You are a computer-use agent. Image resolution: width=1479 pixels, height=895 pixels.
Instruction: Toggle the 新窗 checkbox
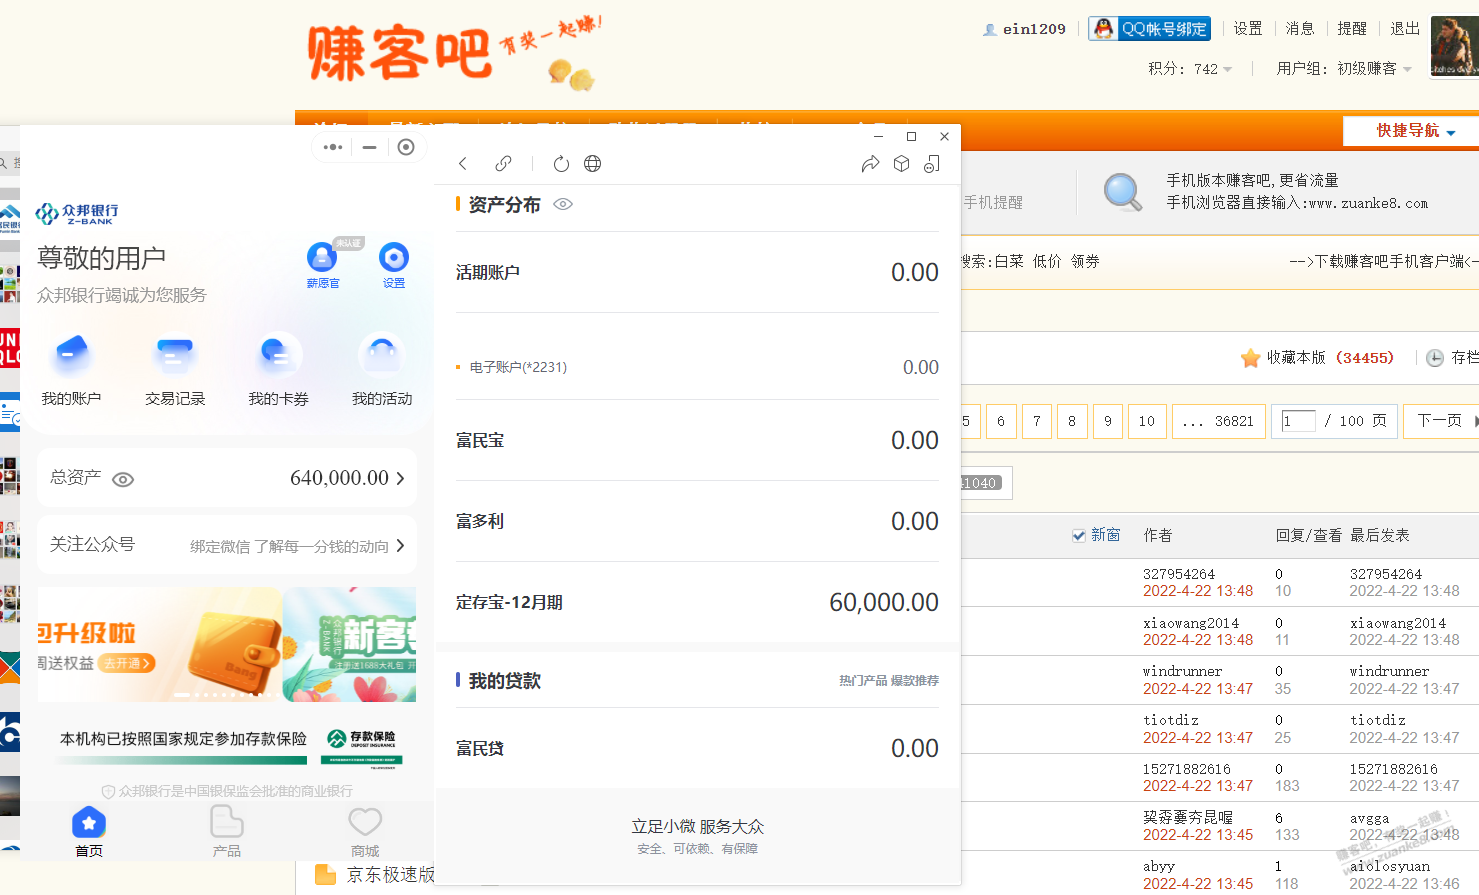[x=1079, y=536]
